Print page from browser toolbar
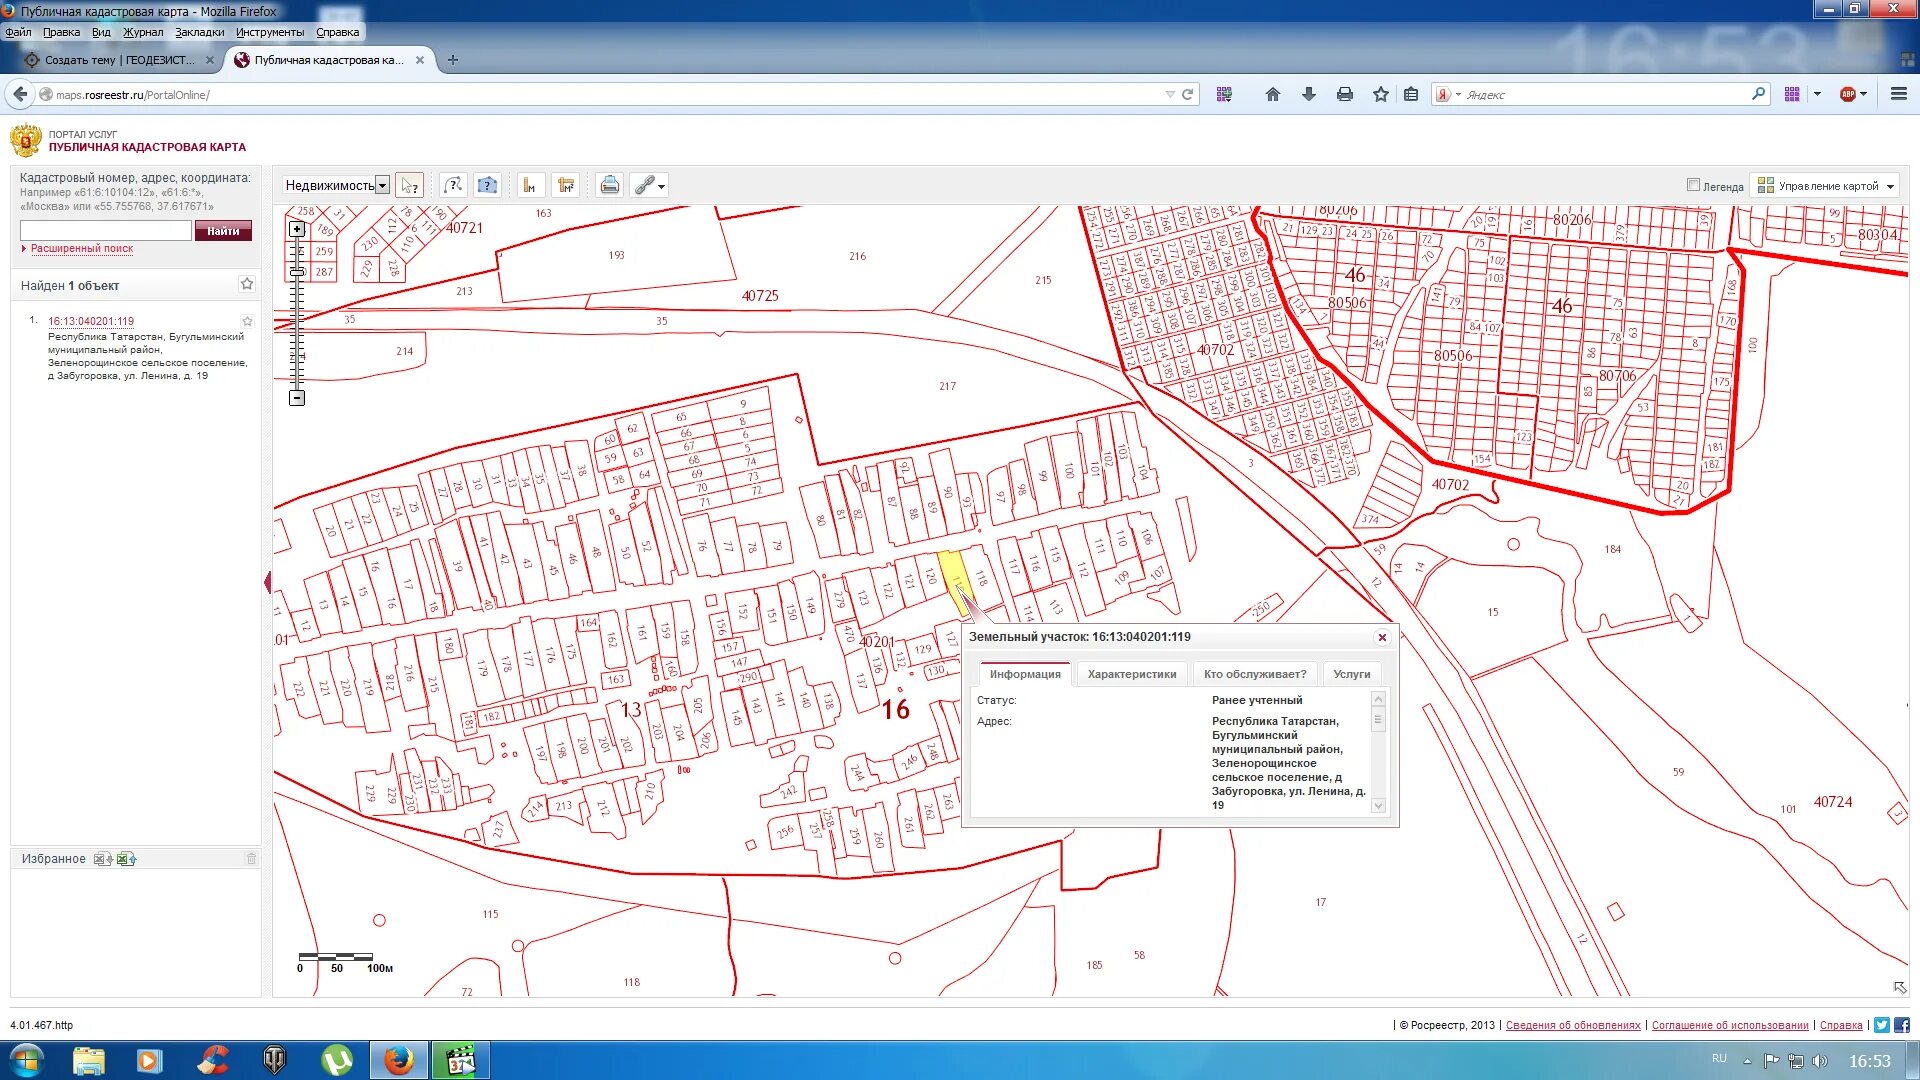Image resolution: width=1920 pixels, height=1080 pixels. (x=1345, y=94)
